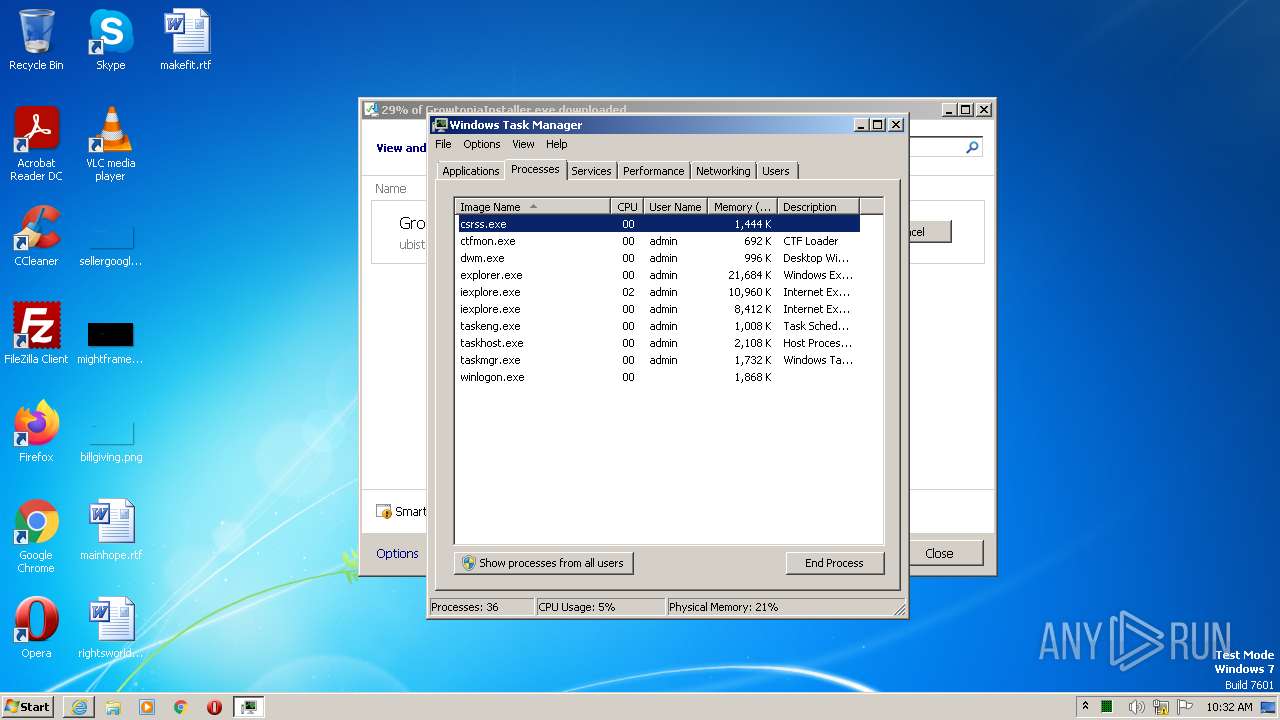Image resolution: width=1280 pixels, height=720 pixels.
Task: Select the winlogon.exe process row
Action: point(658,377)
